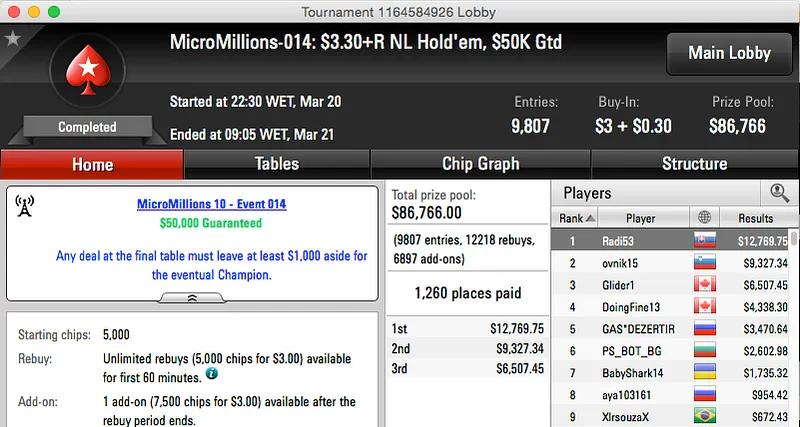Collapse the tournament info banner
This screenshot has height=427, width=800.
pos(192,297)
